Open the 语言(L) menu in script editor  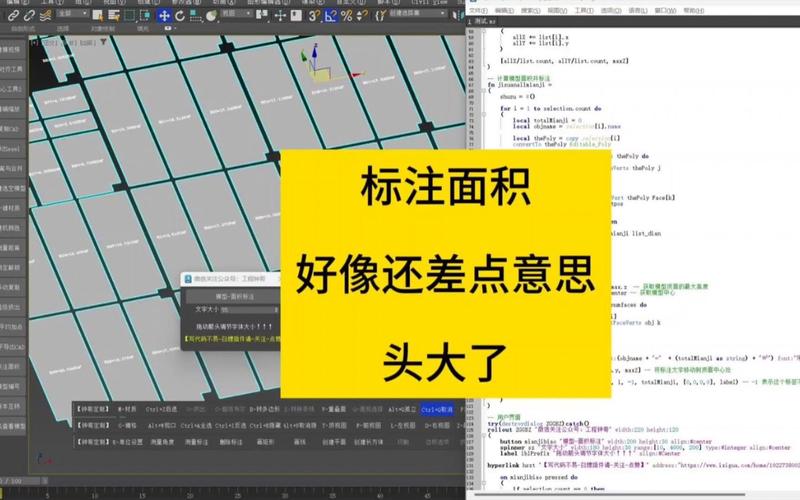tap(637, 10)
